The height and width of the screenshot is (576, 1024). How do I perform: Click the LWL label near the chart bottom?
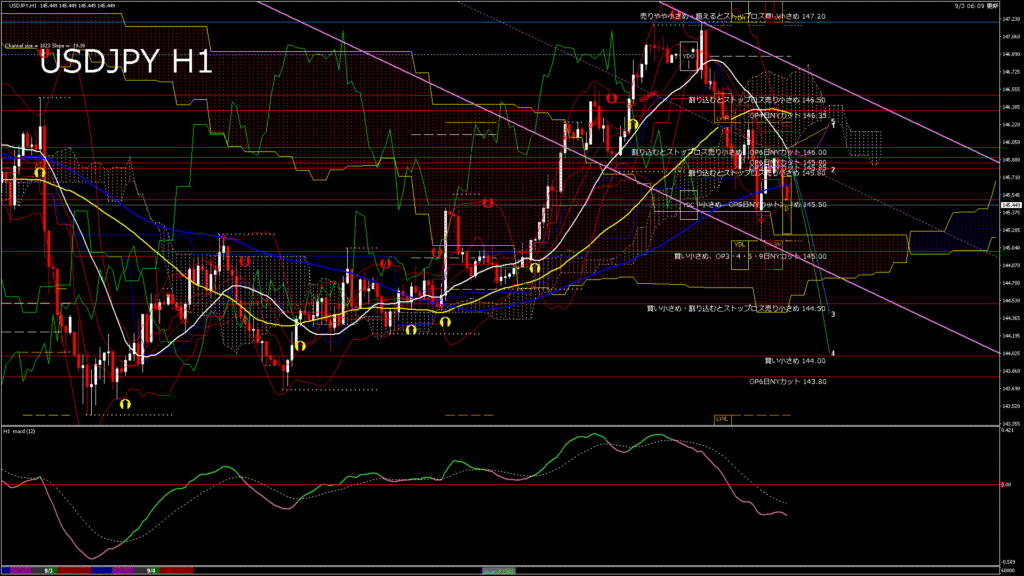[x=721, y=418]
